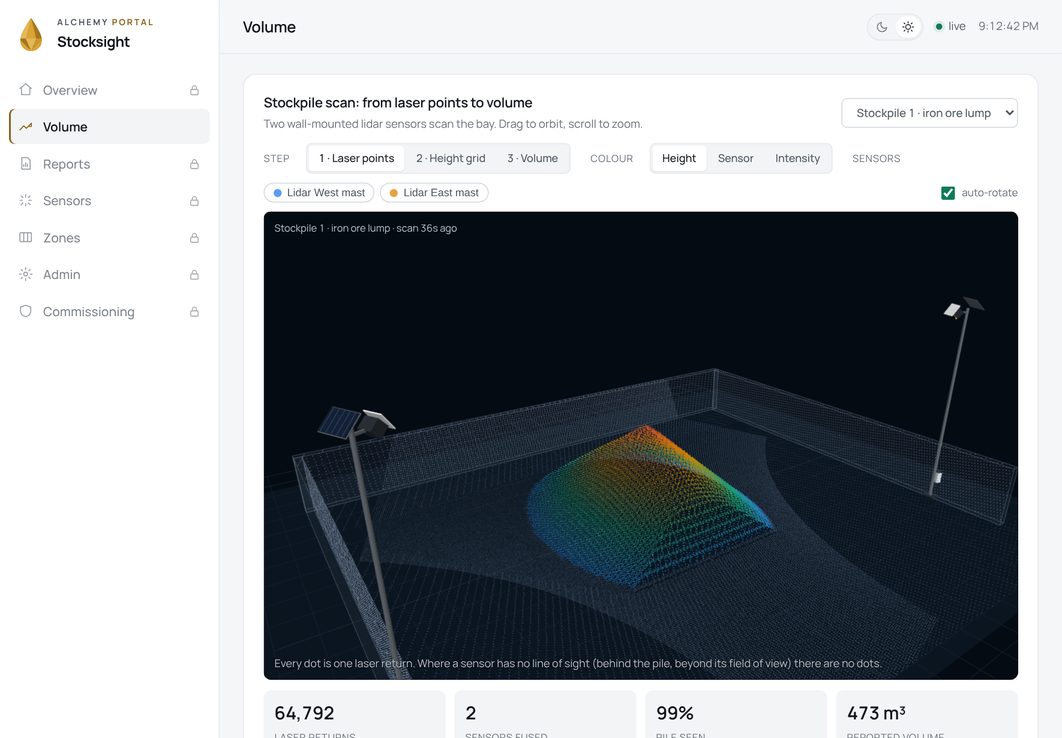Screen dimensions: 1062x738
Task: Click the sensors fused value 2
Action: tap(471, 713)
